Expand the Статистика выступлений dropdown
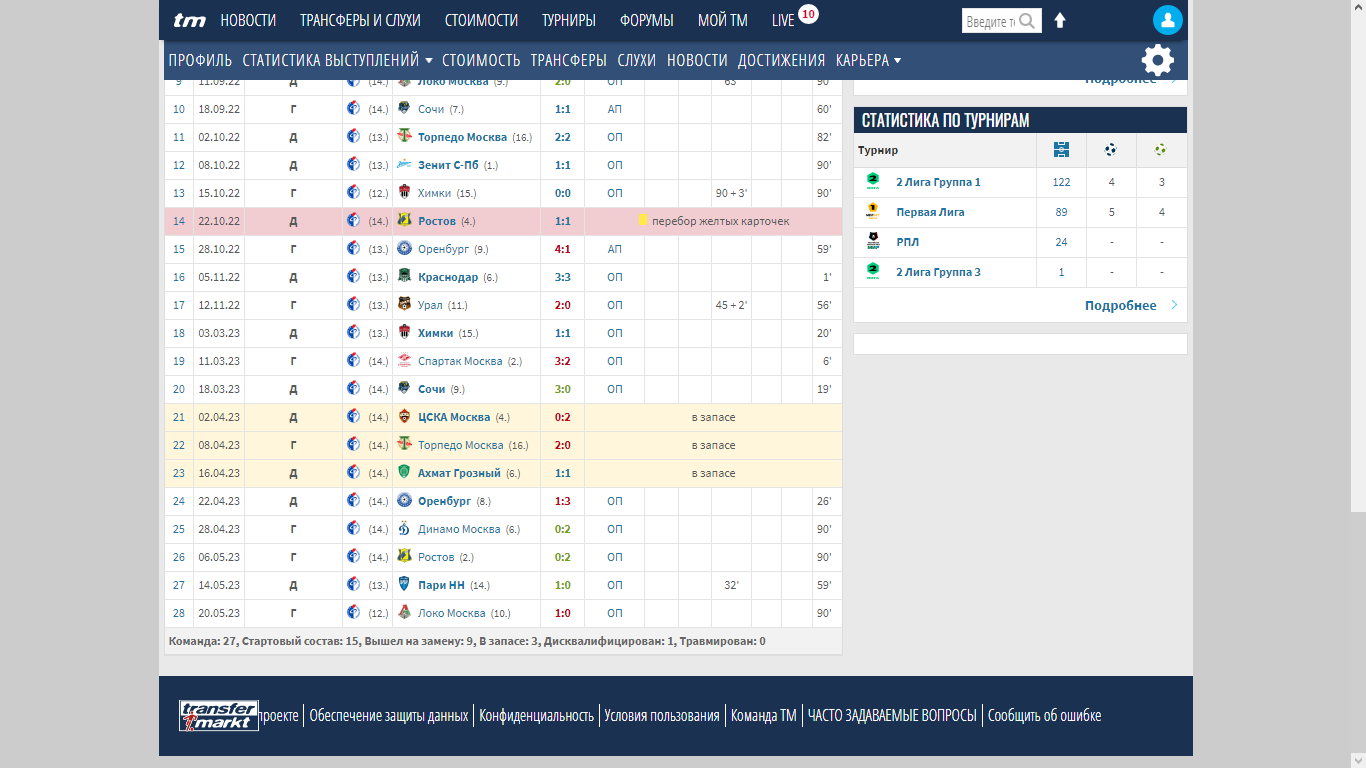 click(337, 60)
